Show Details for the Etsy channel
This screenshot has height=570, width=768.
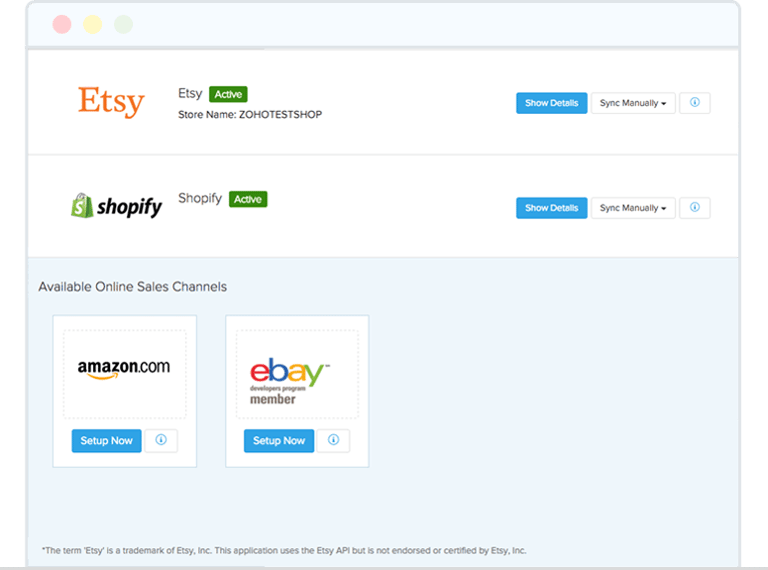pyautogui.click(x=552, y=103)
